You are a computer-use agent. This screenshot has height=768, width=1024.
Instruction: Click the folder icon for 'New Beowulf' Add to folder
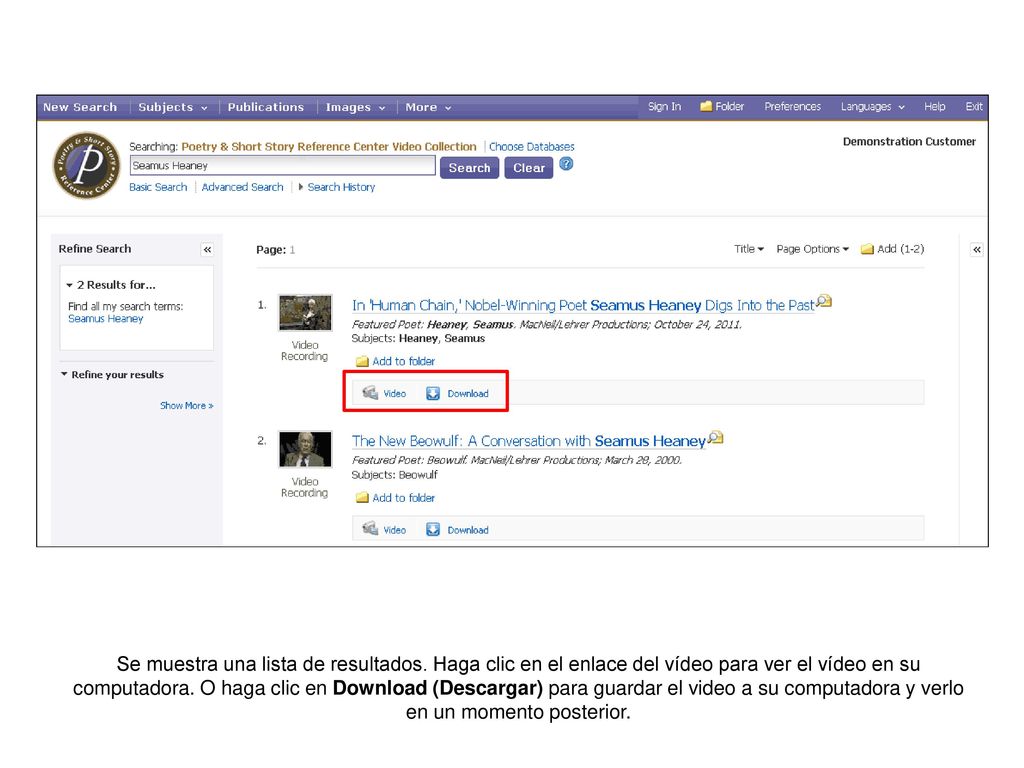click(362, 498)
